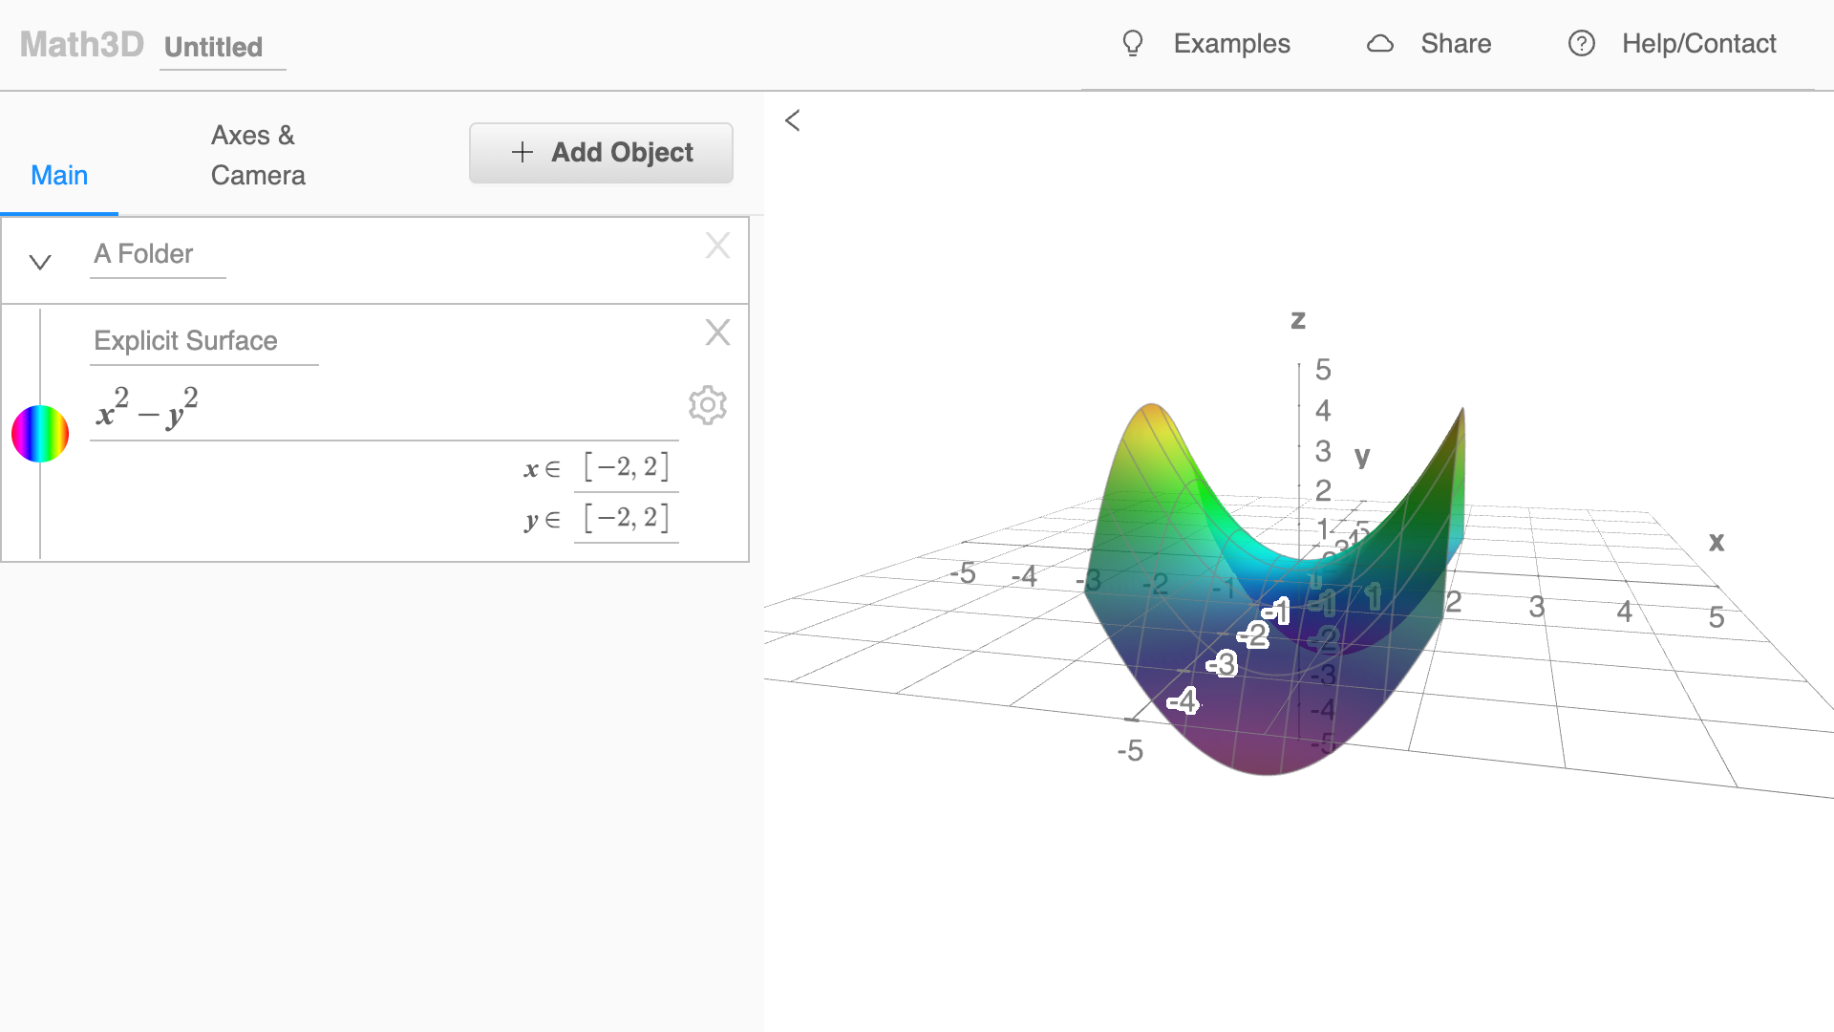Open the Axes & Camera tab
Screen dimensions: 1834x1032
(x=257, y=155)
